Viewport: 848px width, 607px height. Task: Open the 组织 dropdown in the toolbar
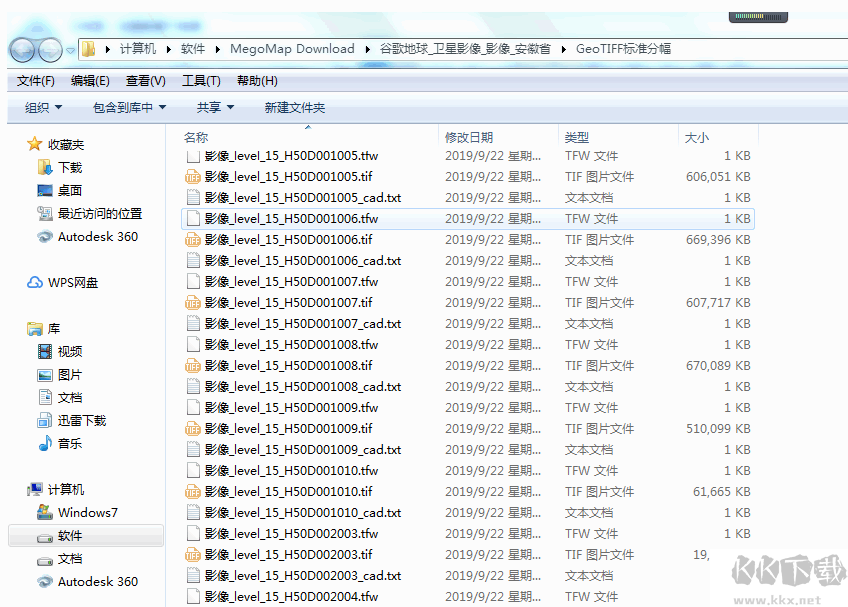(43, 108)
